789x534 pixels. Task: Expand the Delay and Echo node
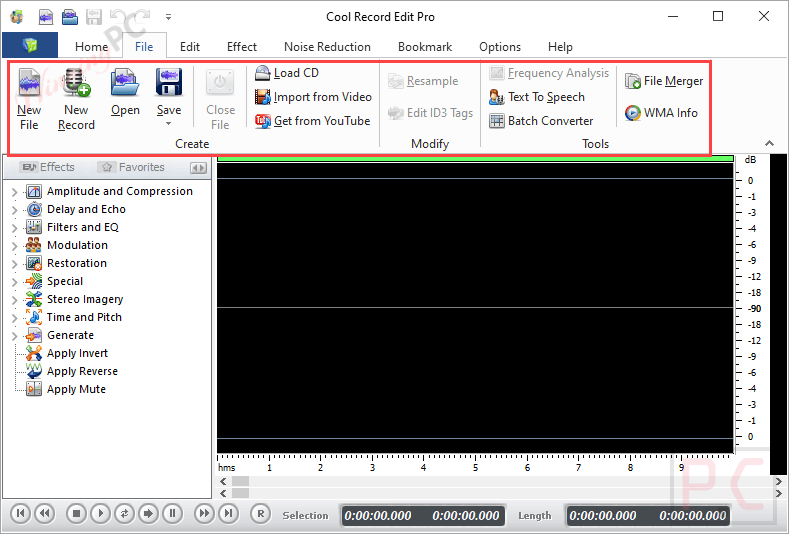[x=14, y=210]
